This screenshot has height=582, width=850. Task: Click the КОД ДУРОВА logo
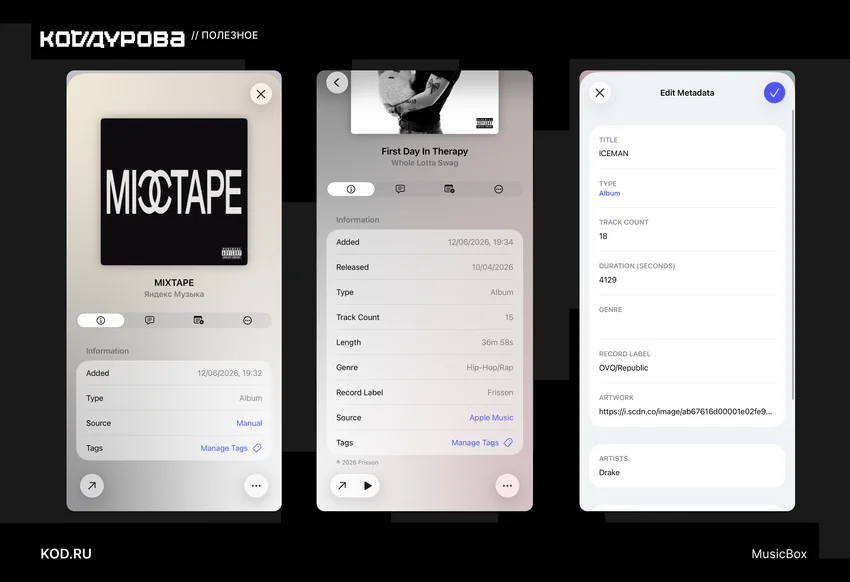[112, 38]
